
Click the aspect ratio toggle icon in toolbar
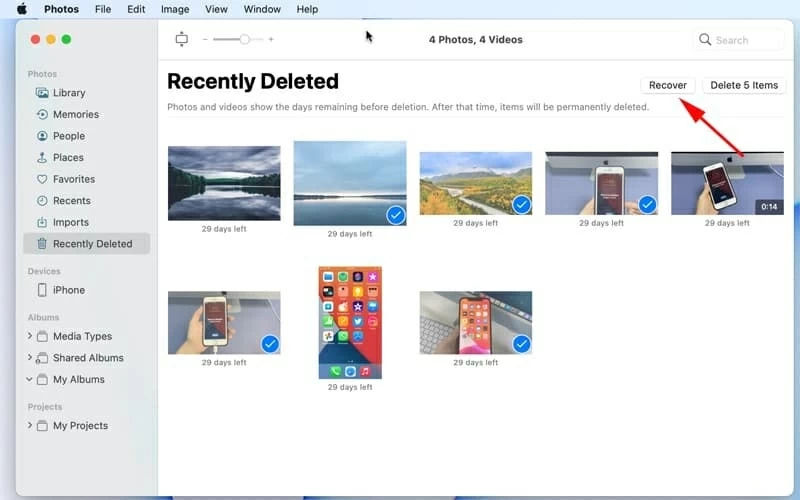[x=181, y=40]
